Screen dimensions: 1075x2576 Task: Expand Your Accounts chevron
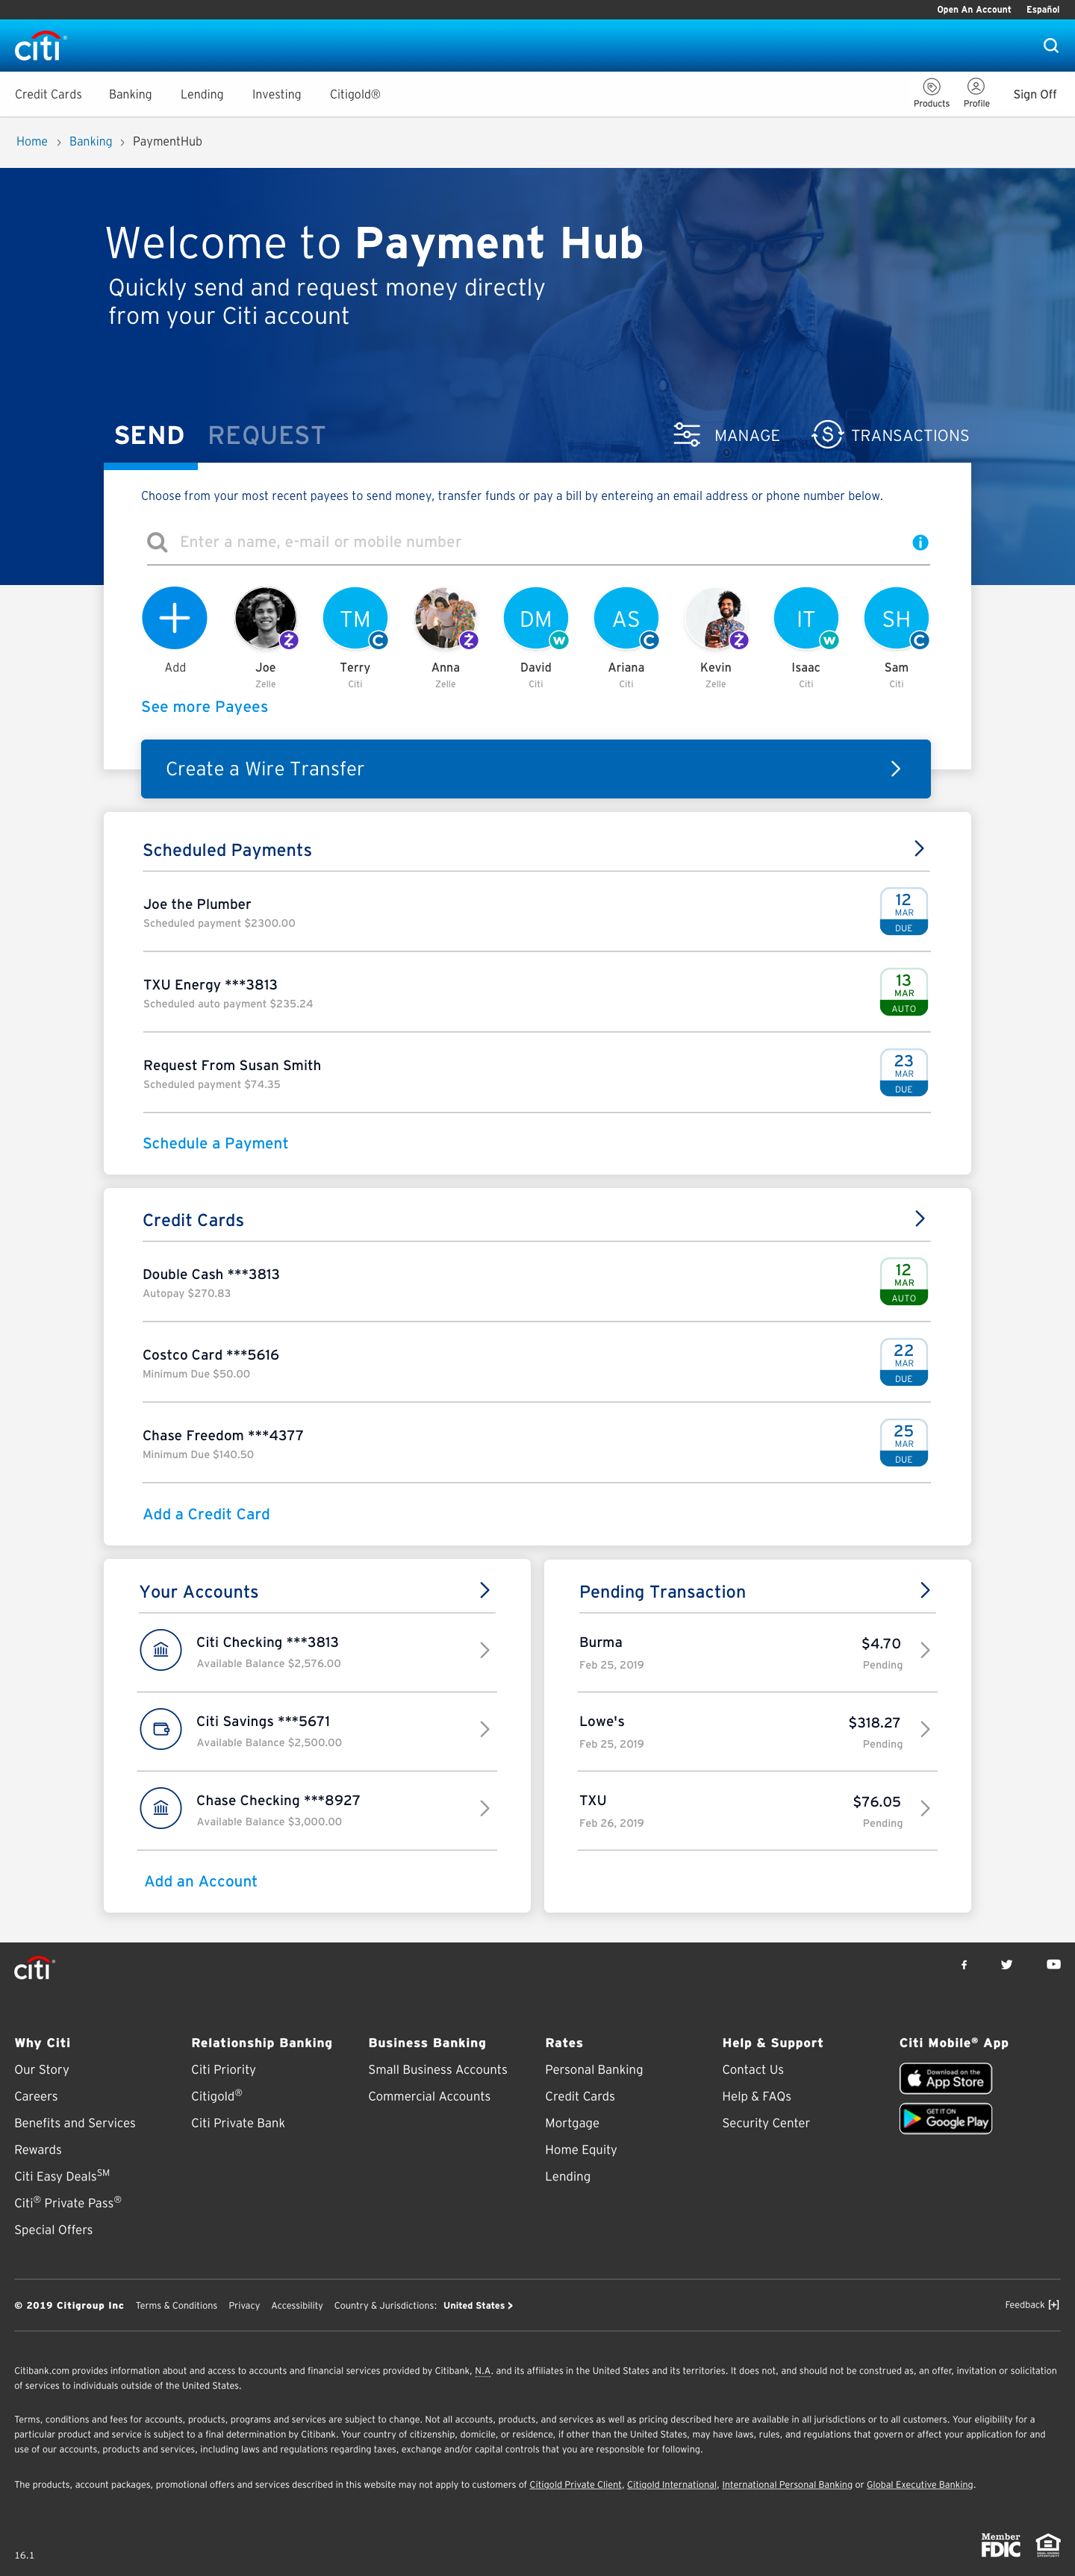point(484,1590)
